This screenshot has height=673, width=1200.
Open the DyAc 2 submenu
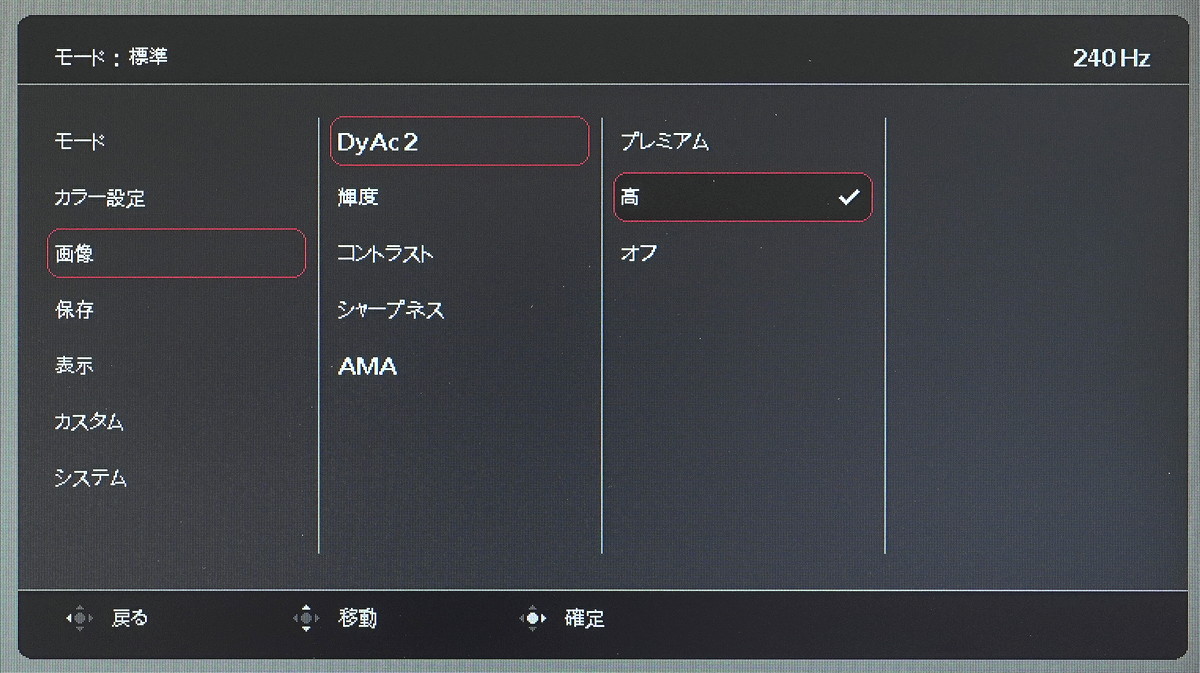pyautogui.click(x=460, y=142)
